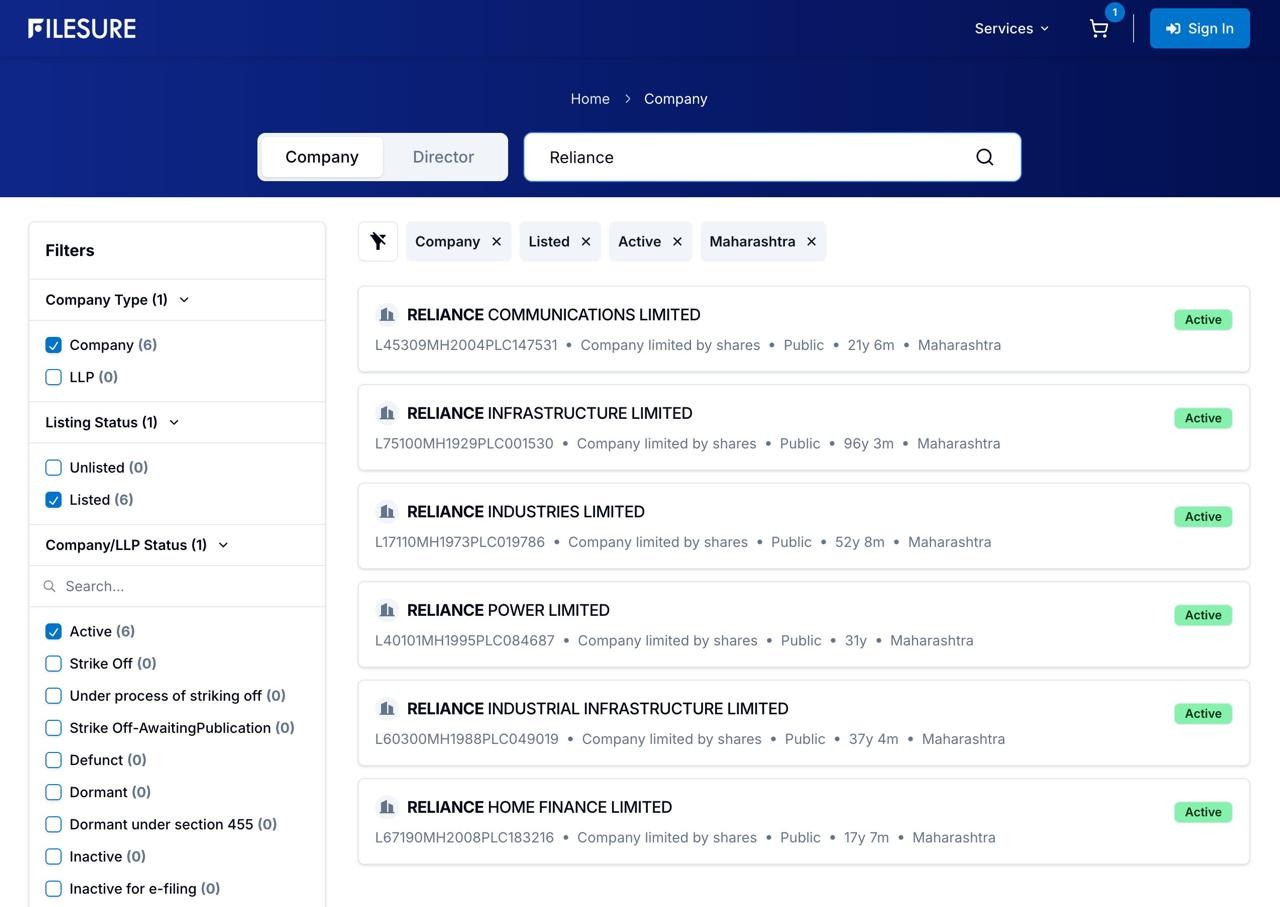
Task: Select the Company search tab
Action: pyautogui.click(x=321, y=157)
